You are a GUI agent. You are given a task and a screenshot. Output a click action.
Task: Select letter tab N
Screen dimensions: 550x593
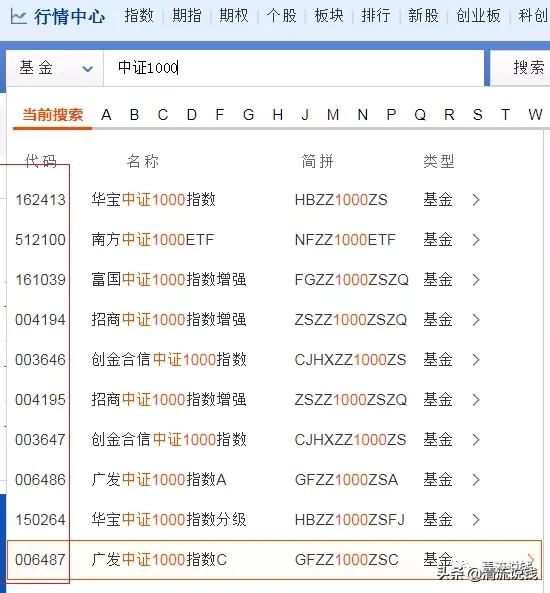(x=363, y=115)
